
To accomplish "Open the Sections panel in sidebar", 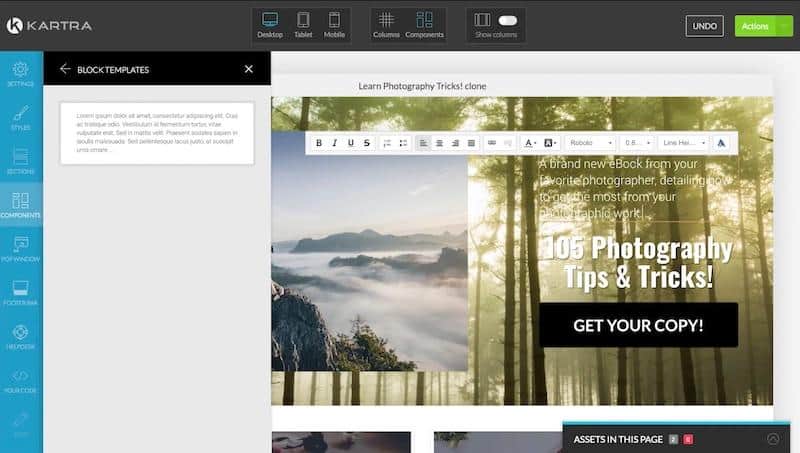I will pos(21,161).
